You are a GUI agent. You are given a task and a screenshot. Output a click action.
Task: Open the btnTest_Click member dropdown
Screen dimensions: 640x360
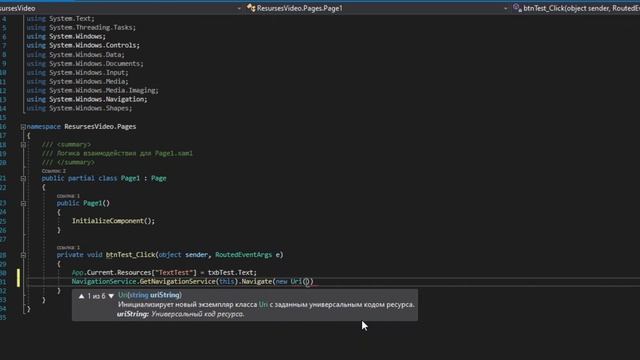pos(581,8)
